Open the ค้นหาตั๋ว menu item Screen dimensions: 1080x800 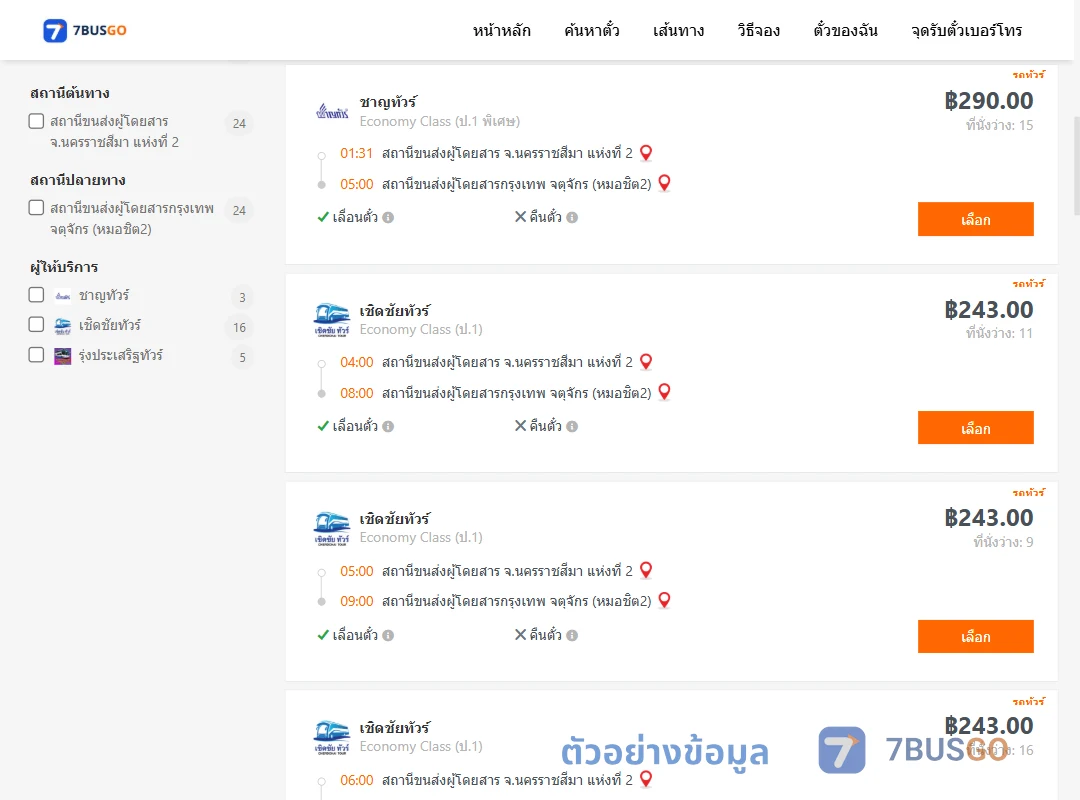coord(592,30)
